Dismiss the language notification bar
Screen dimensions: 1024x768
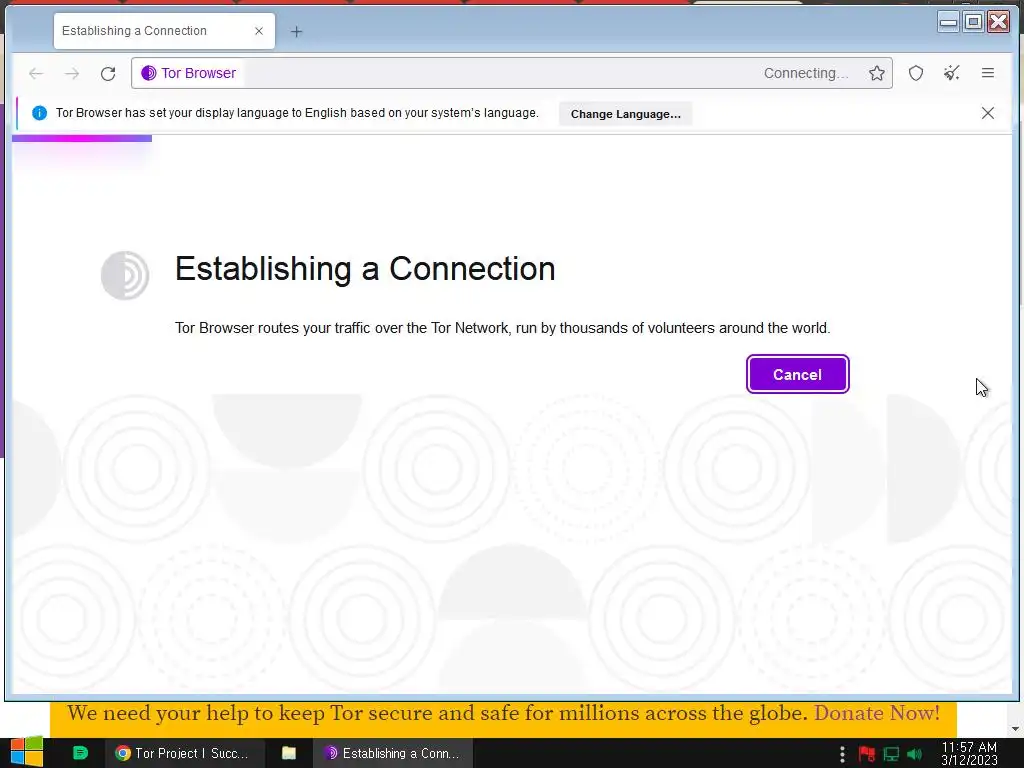(x=987, y=113)
